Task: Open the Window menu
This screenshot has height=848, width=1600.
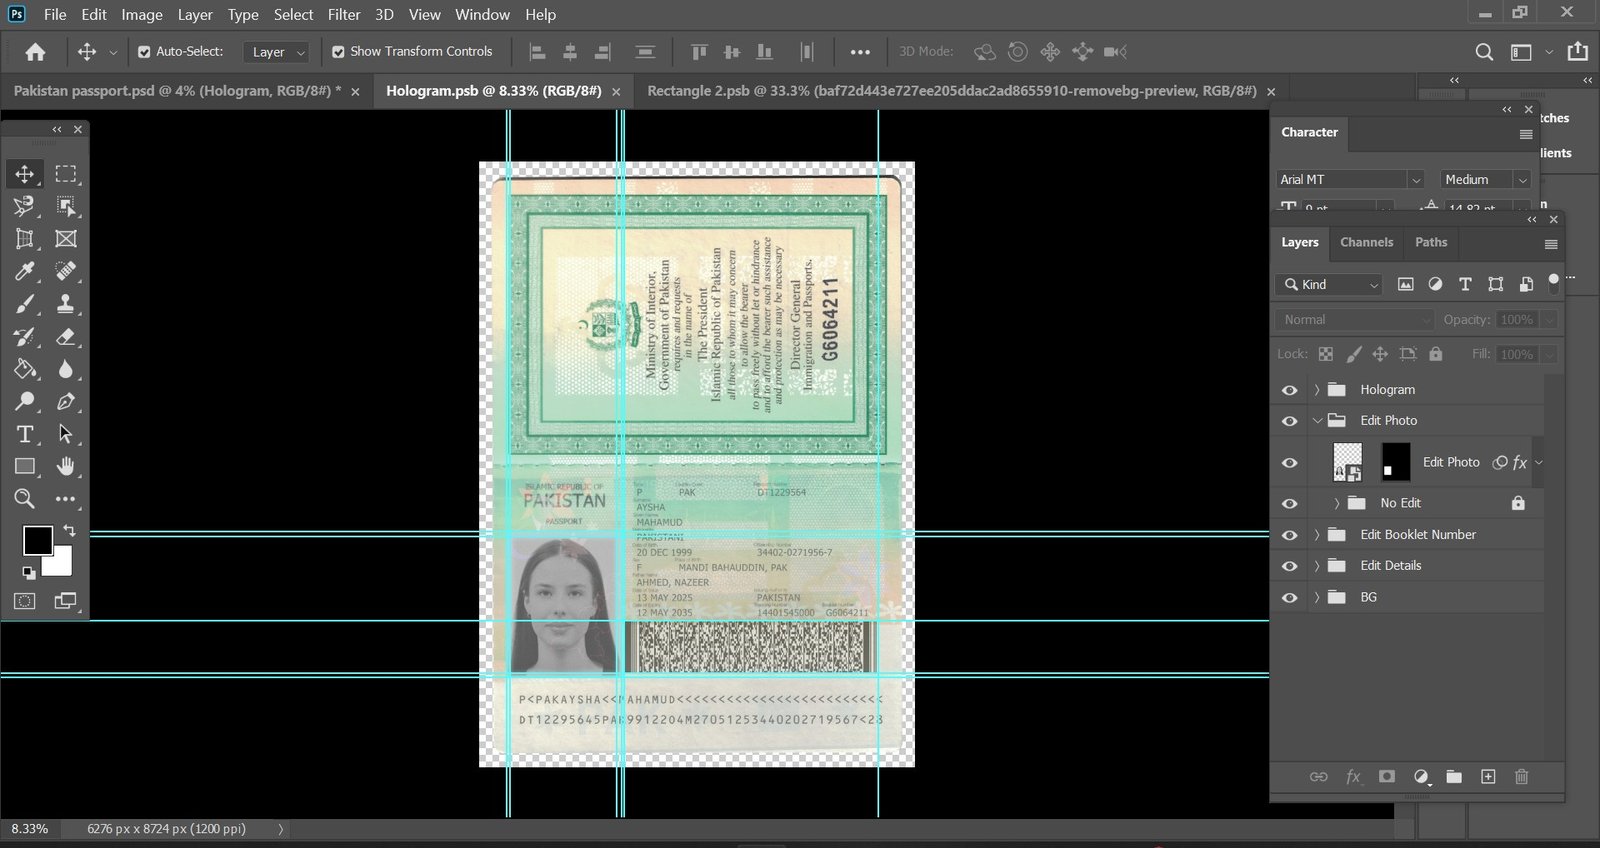Action: coord(482,15)
